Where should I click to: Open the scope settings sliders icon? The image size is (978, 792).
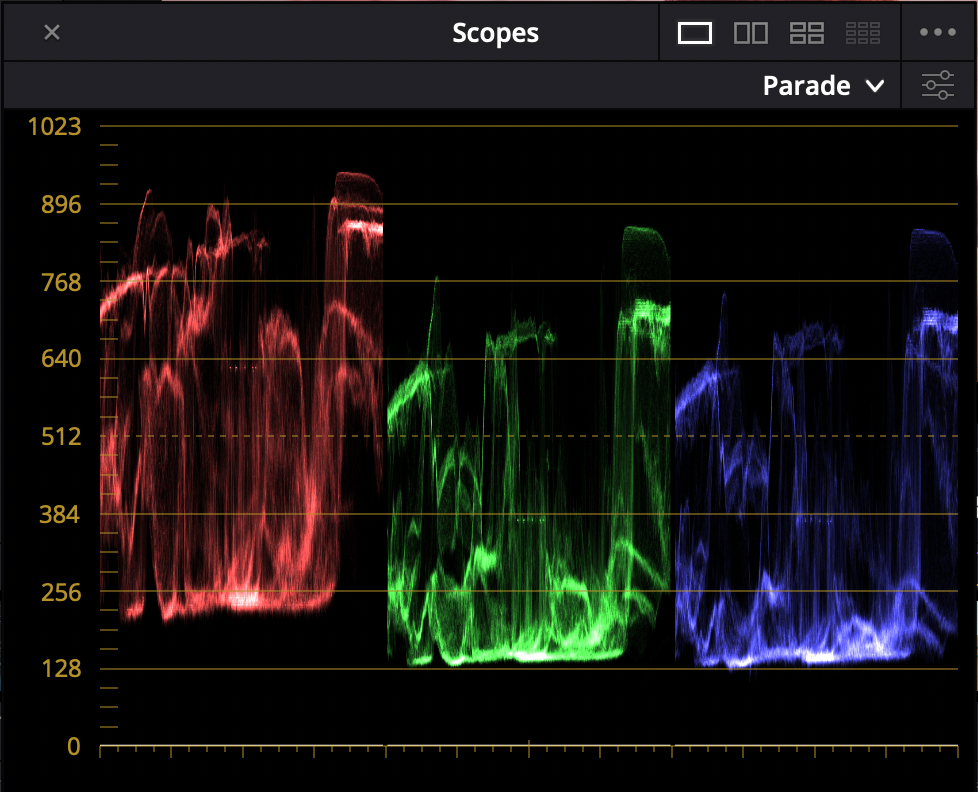[938, 86]
